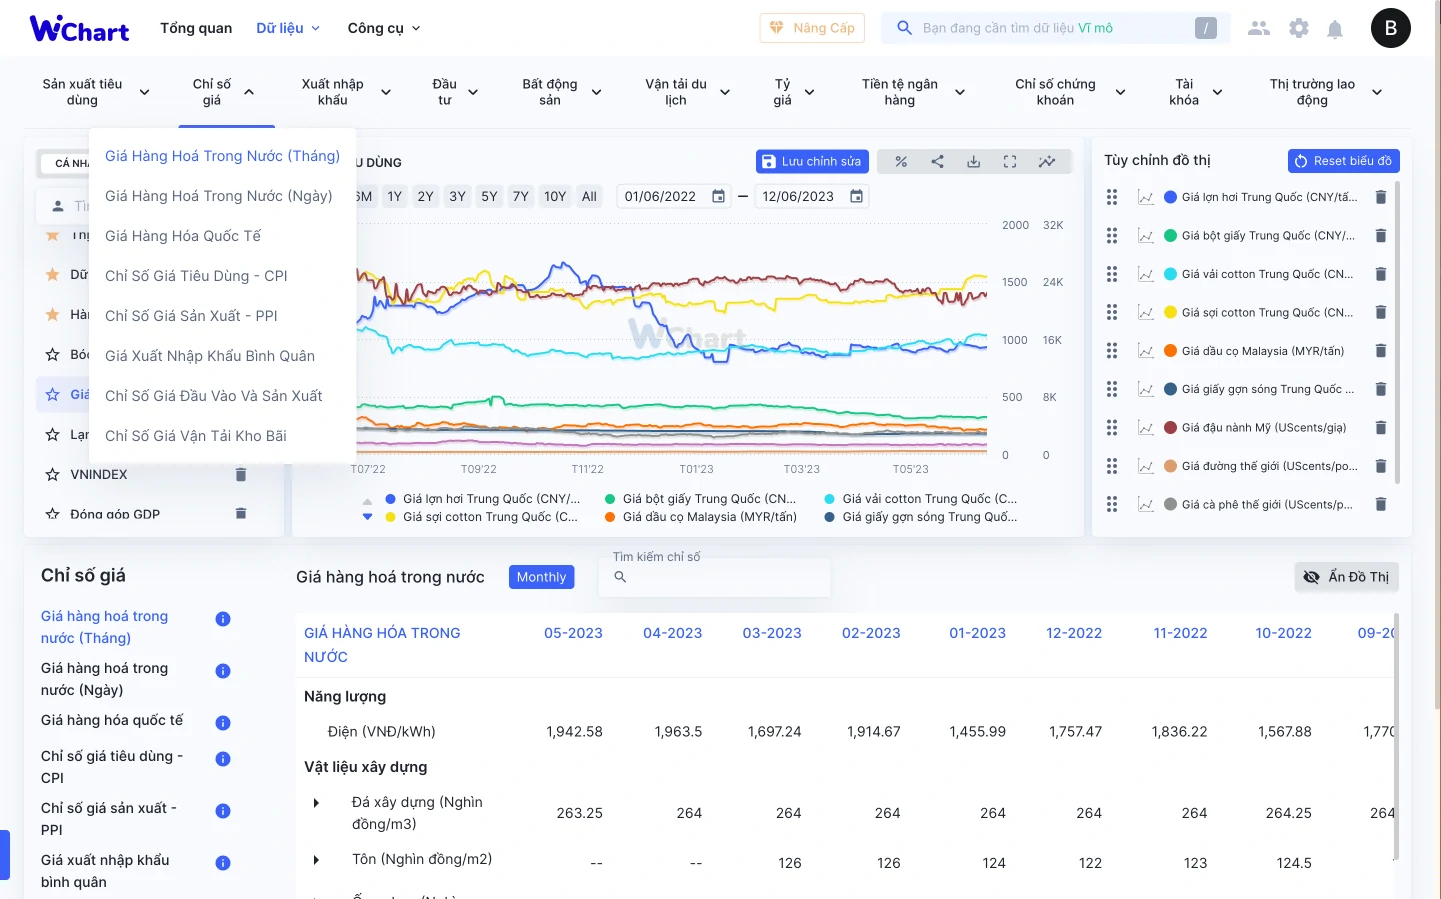1441x899 pixels.
Task: Show info for Giá hàng hóa quốc tế
Action: (223, 723)
